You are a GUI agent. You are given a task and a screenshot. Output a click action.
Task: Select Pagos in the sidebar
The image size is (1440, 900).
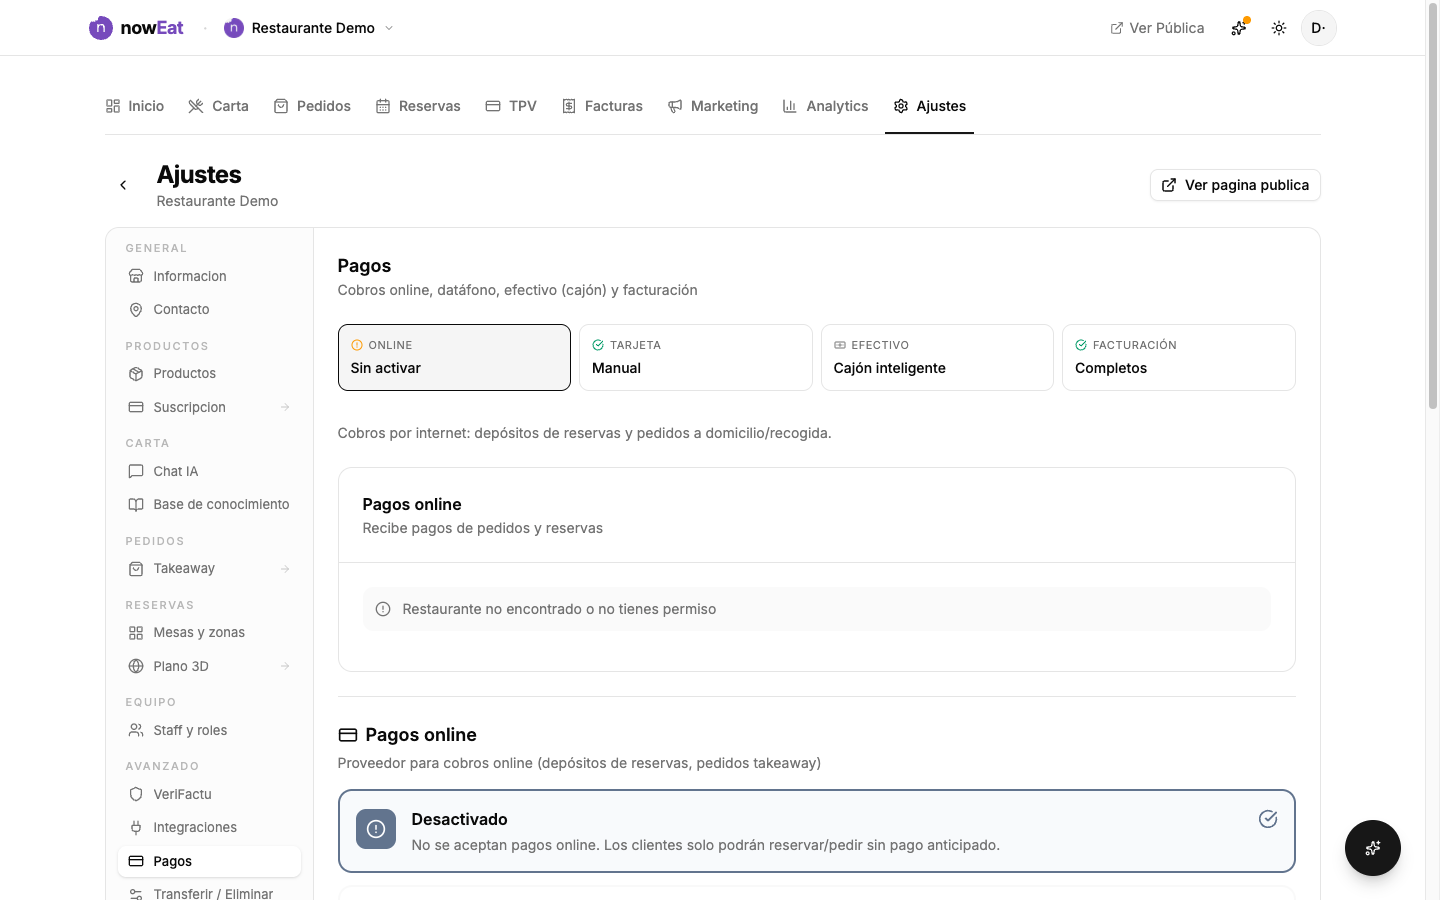(209, 861)
